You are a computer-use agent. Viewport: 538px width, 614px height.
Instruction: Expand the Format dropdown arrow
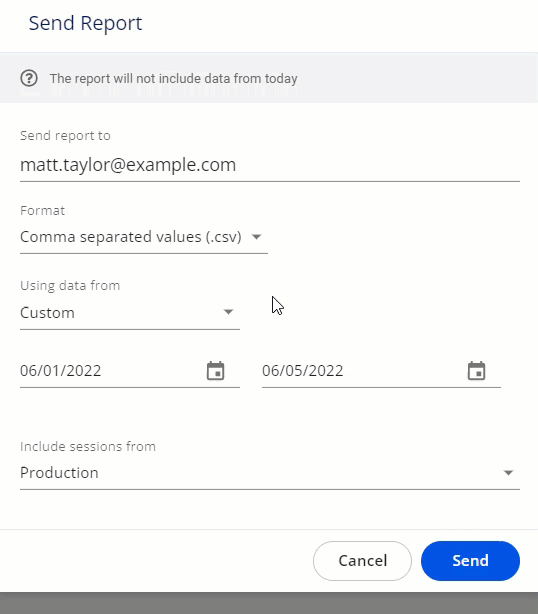(256, 237)
